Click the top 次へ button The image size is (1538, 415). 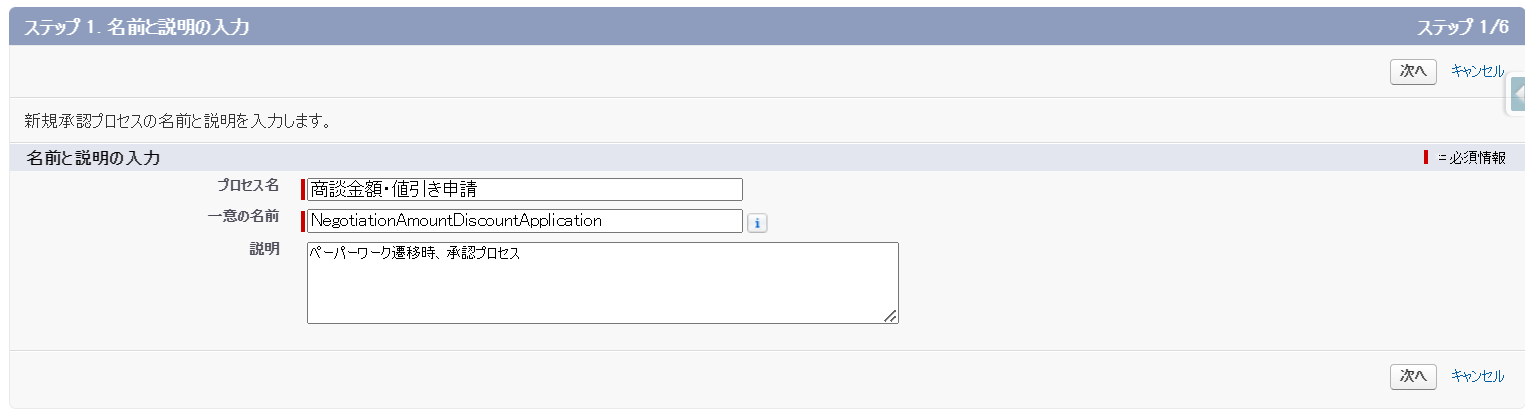[1413, 71]
